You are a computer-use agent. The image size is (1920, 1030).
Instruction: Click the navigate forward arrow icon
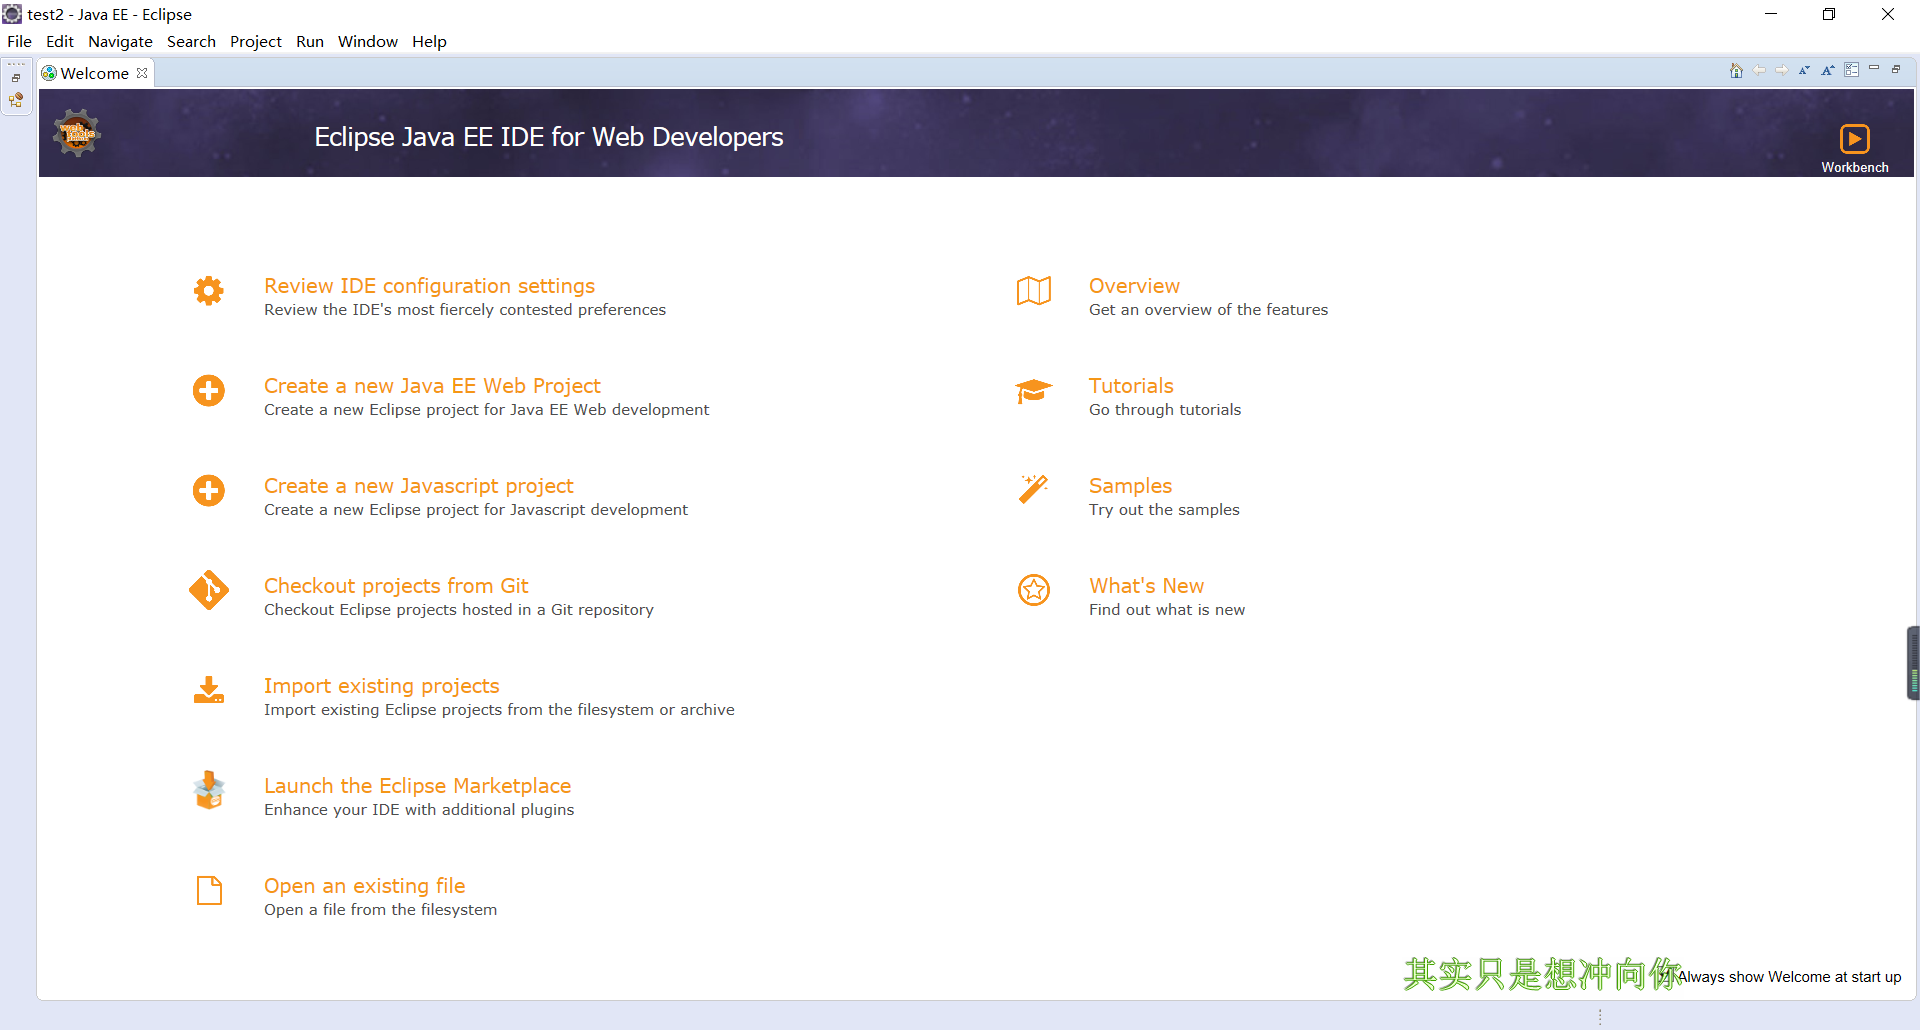click(1782, 70)
